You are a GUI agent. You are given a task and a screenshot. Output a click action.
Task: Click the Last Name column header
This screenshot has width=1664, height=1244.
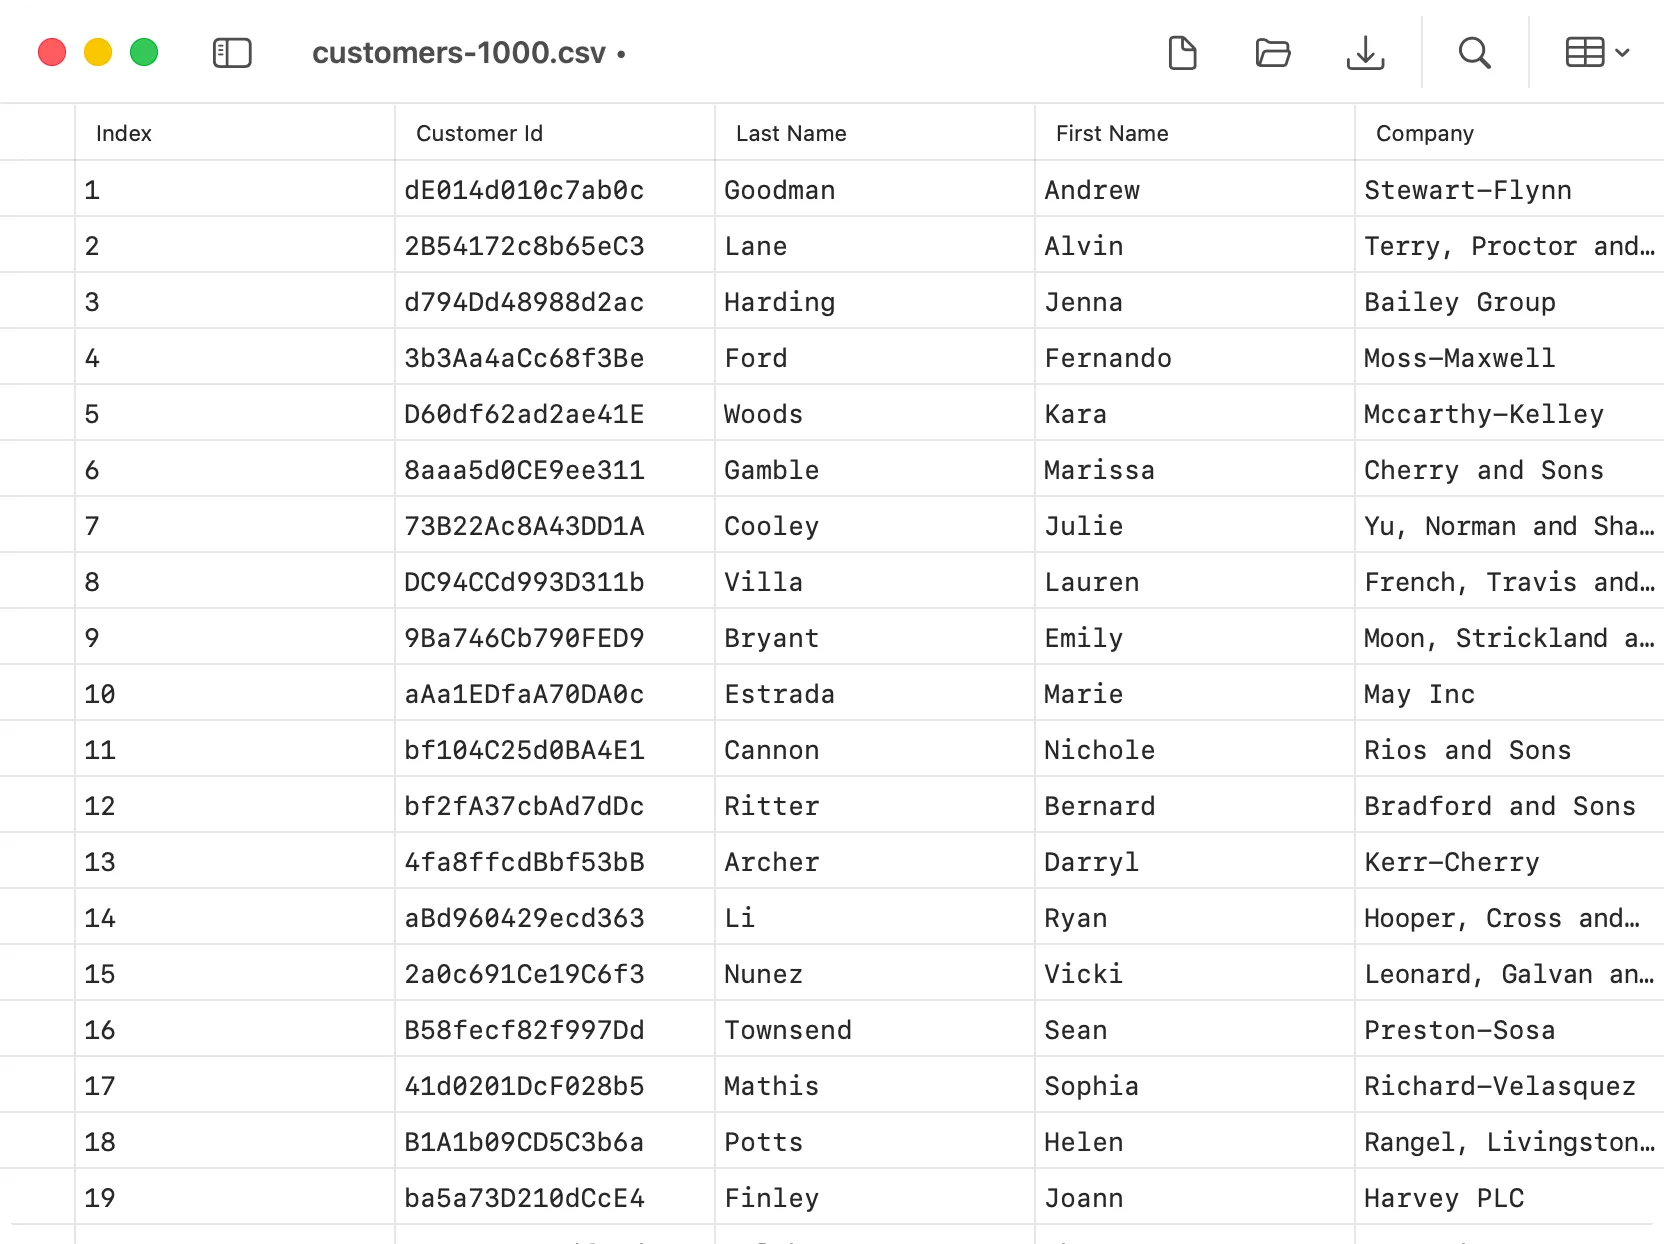(875, 133)
